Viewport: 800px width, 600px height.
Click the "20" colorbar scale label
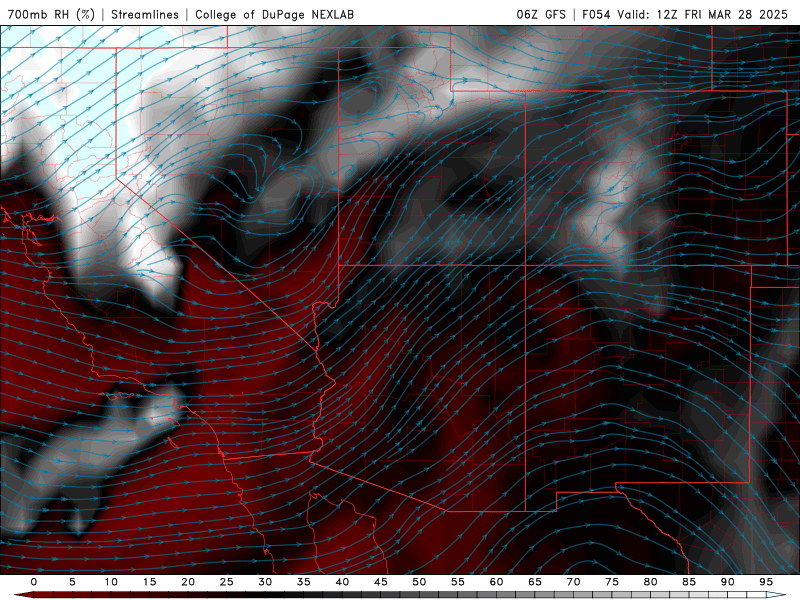pos(188,582)
